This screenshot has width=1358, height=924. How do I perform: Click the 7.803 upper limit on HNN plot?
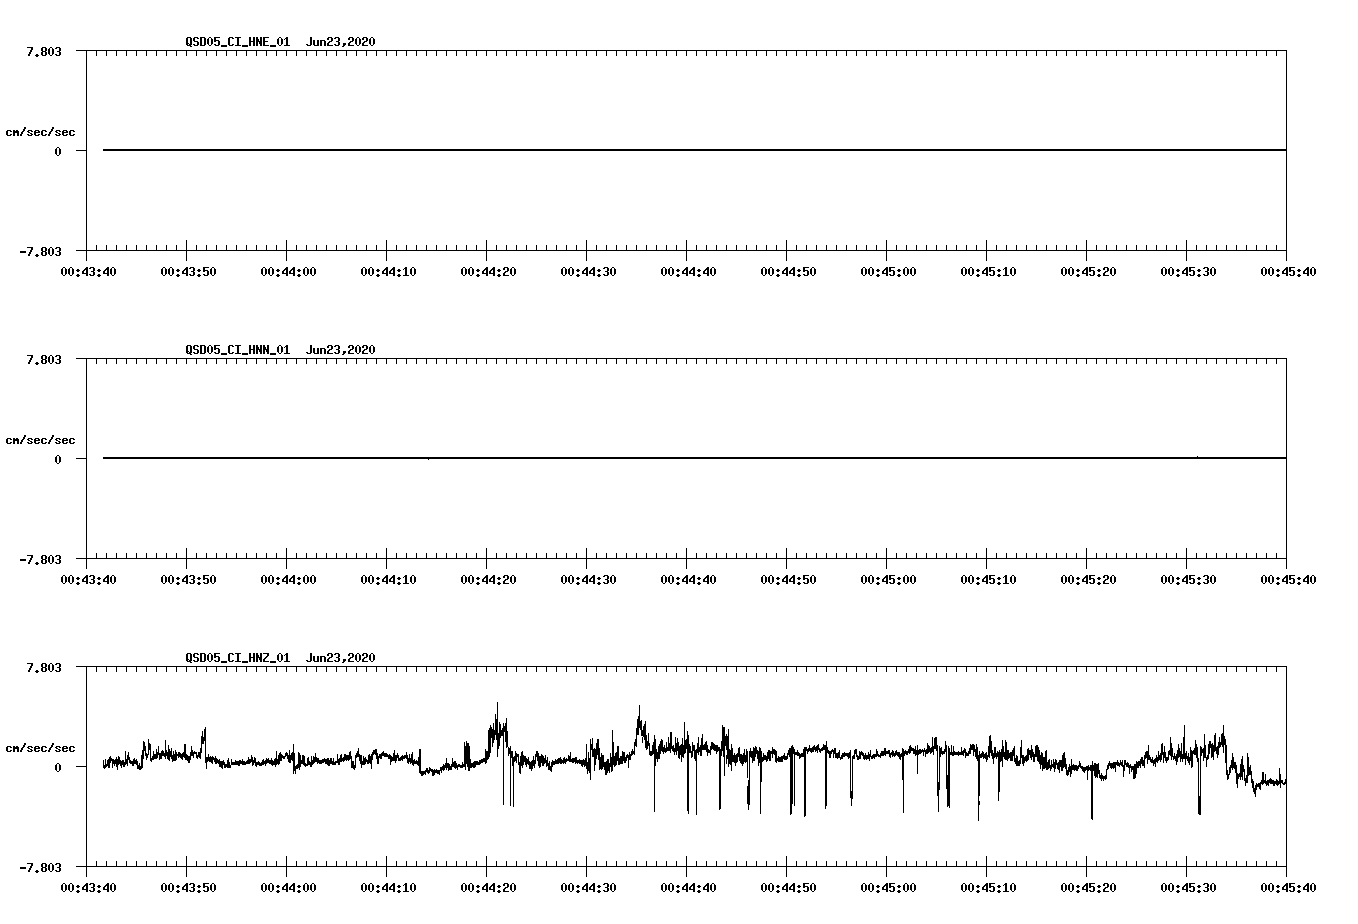(x=44, y=359)
